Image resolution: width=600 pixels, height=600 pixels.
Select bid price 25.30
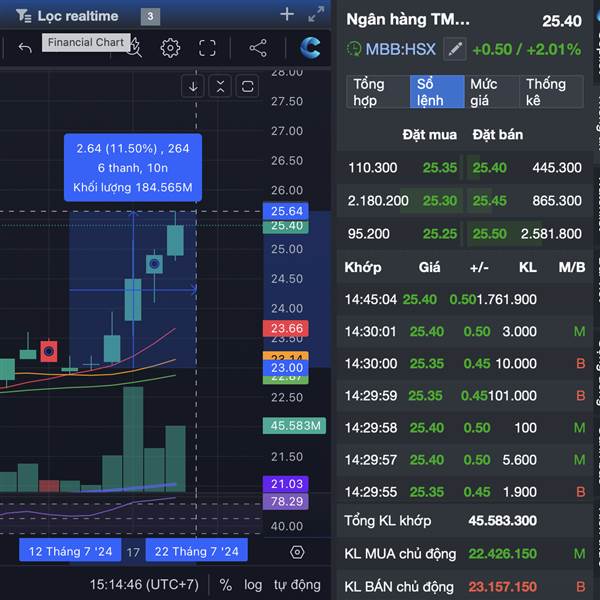click(x=440, y=201)
